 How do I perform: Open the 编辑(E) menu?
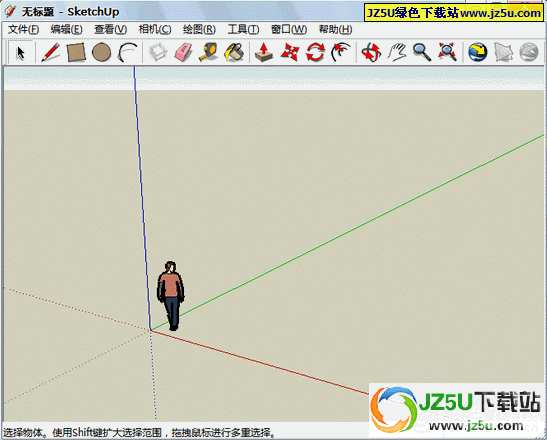point(66,29)
